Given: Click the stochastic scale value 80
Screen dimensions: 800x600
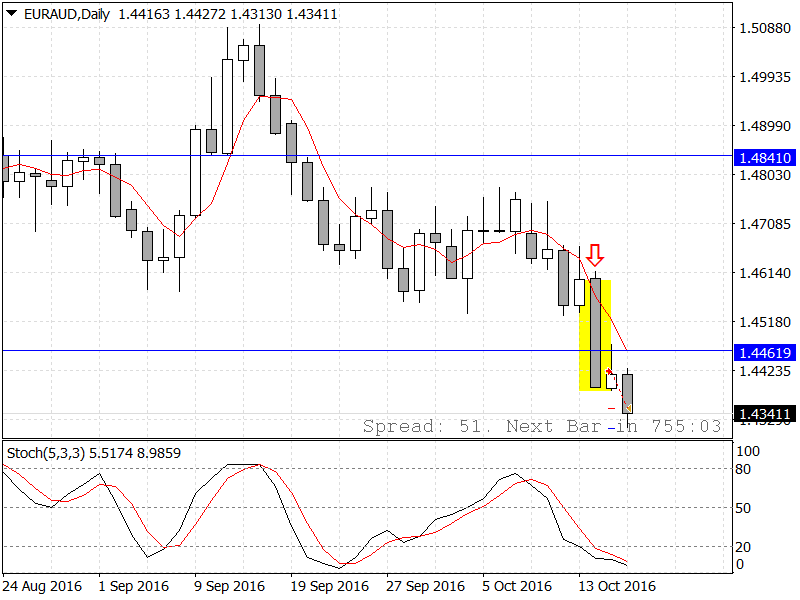Looking at the screenshot, I should [x=743, y=469].
